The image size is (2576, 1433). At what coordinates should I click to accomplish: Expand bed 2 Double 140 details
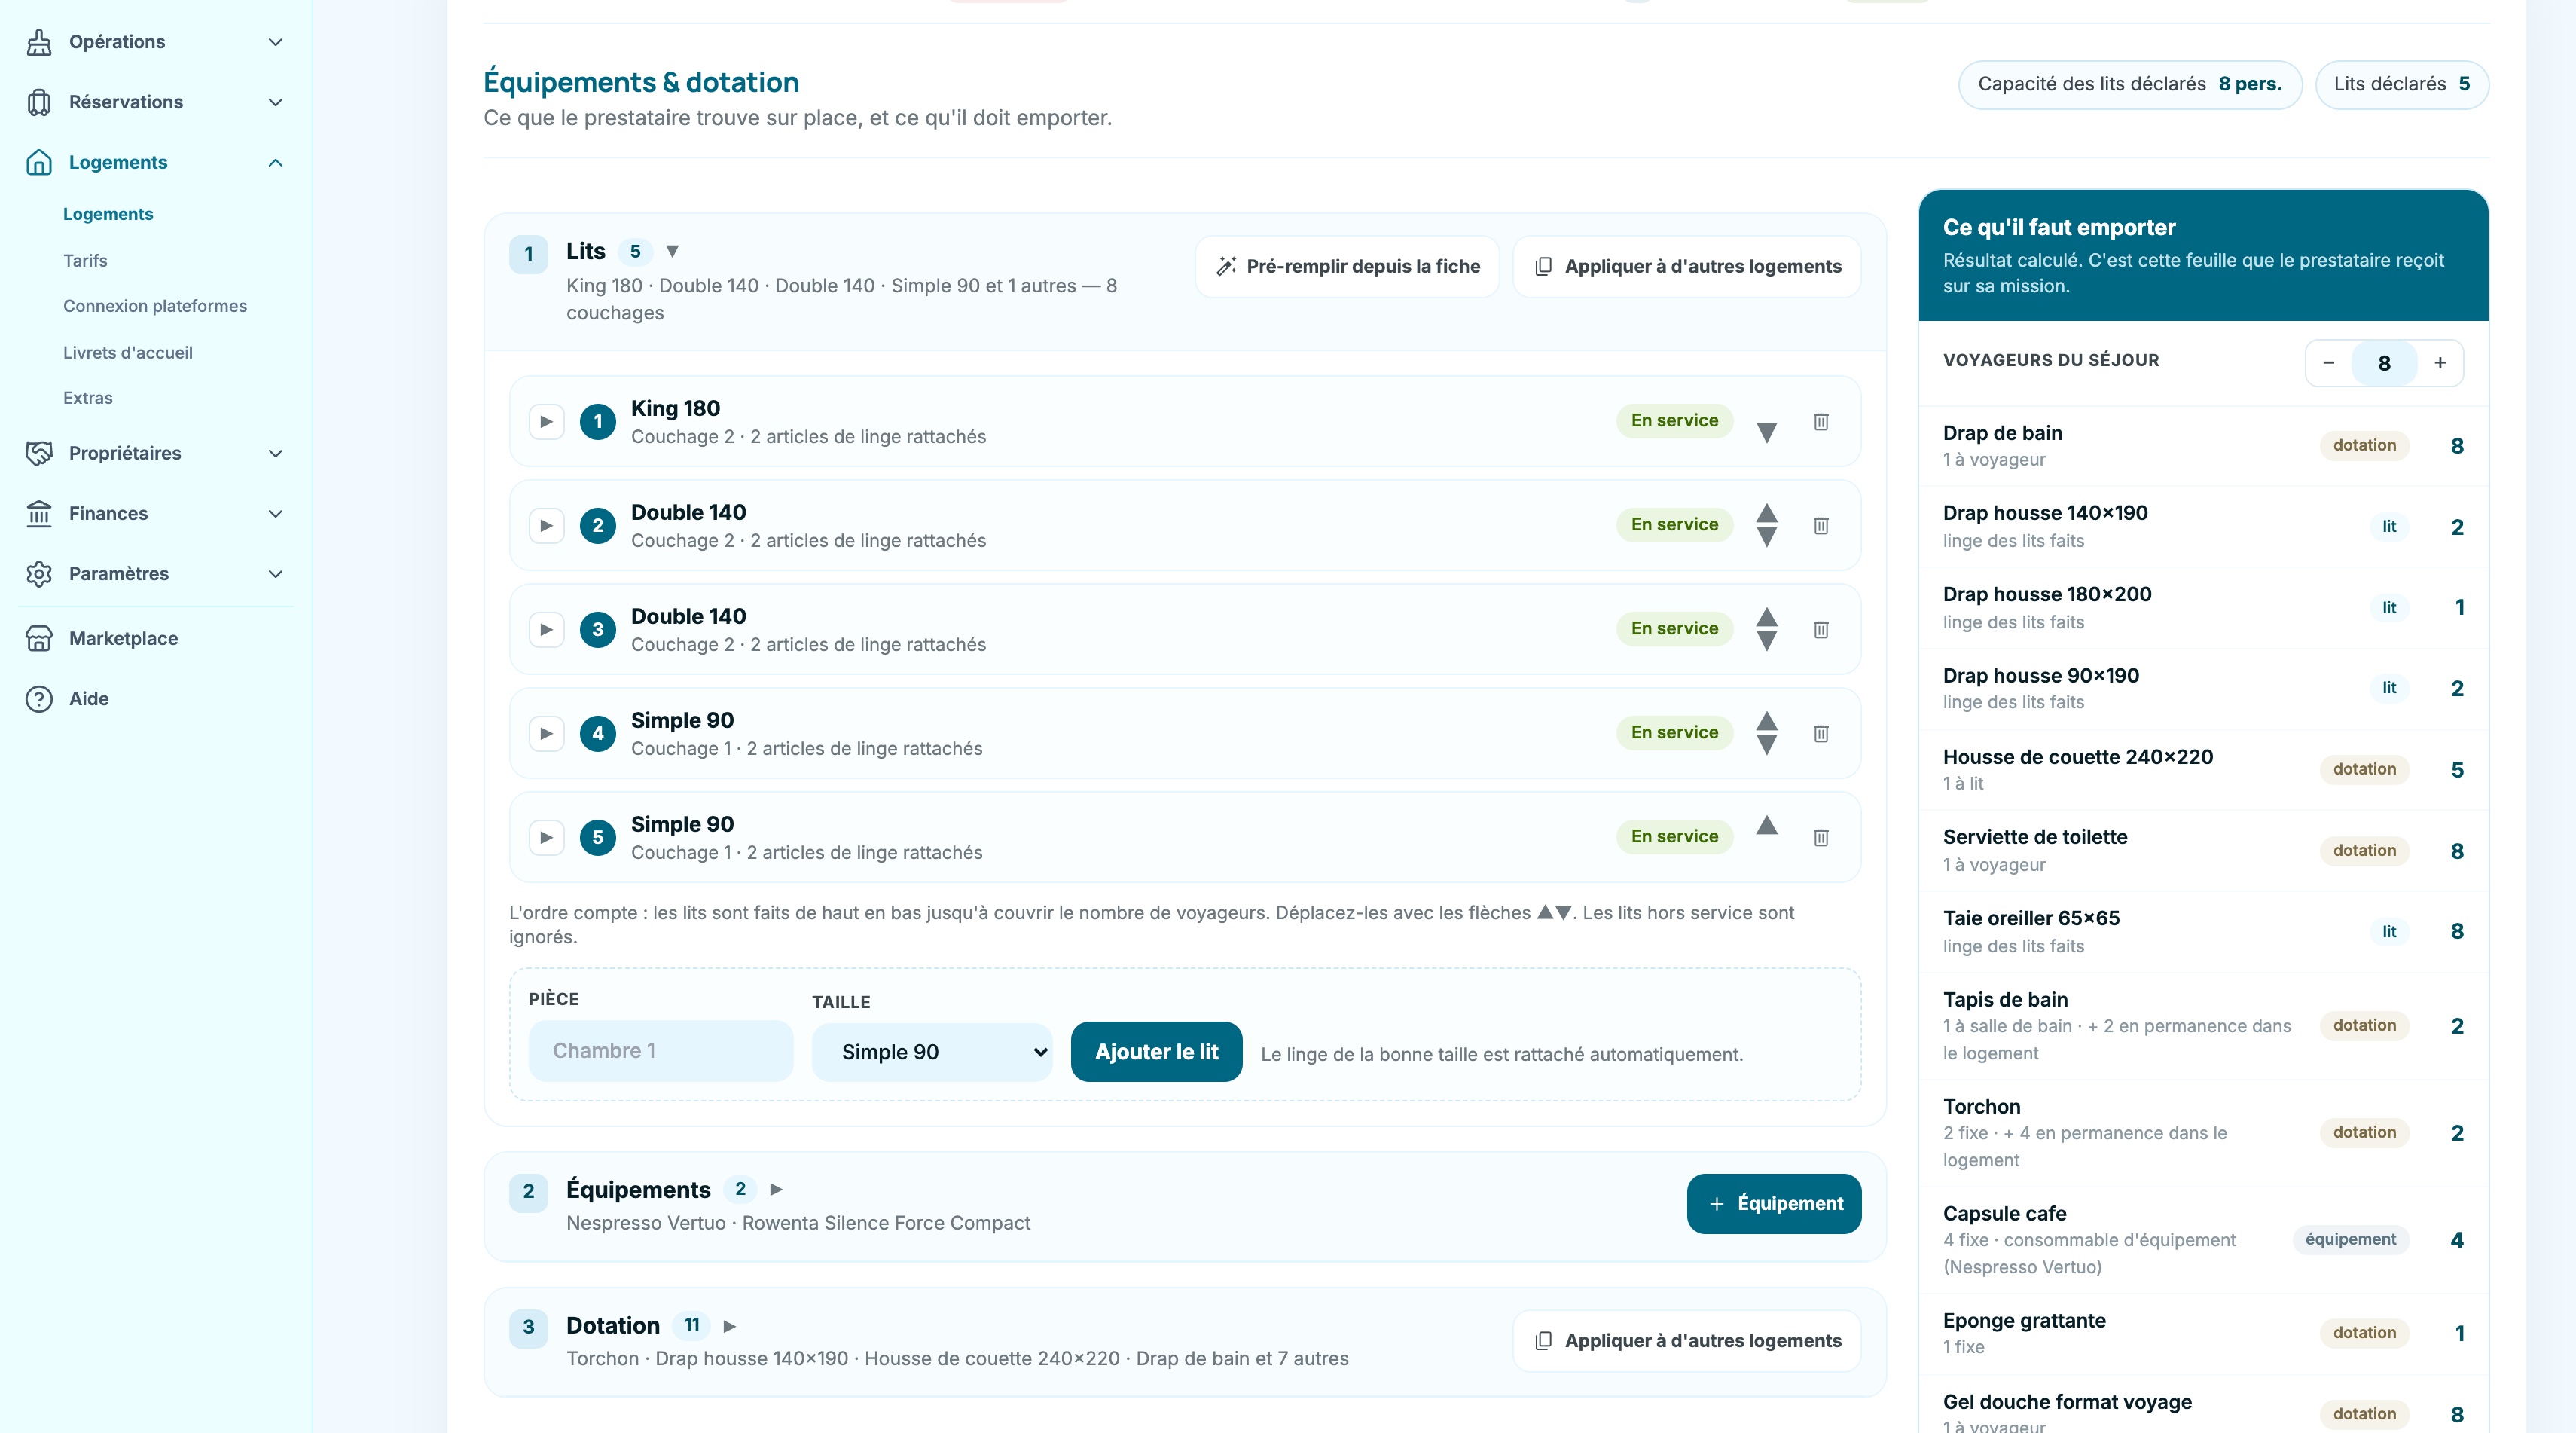pyautogui.click(x=546, y=525)
